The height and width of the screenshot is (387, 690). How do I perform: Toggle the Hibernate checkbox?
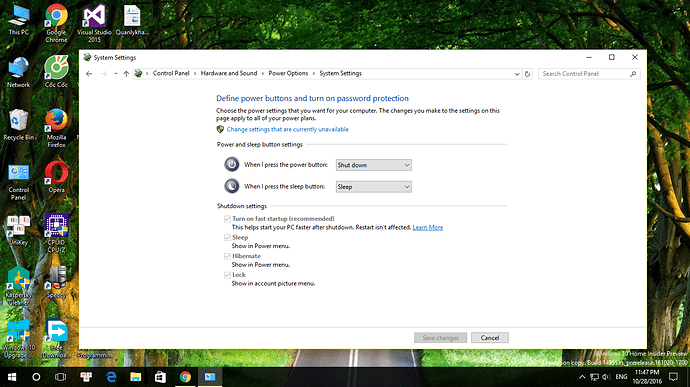pos(228,256)
